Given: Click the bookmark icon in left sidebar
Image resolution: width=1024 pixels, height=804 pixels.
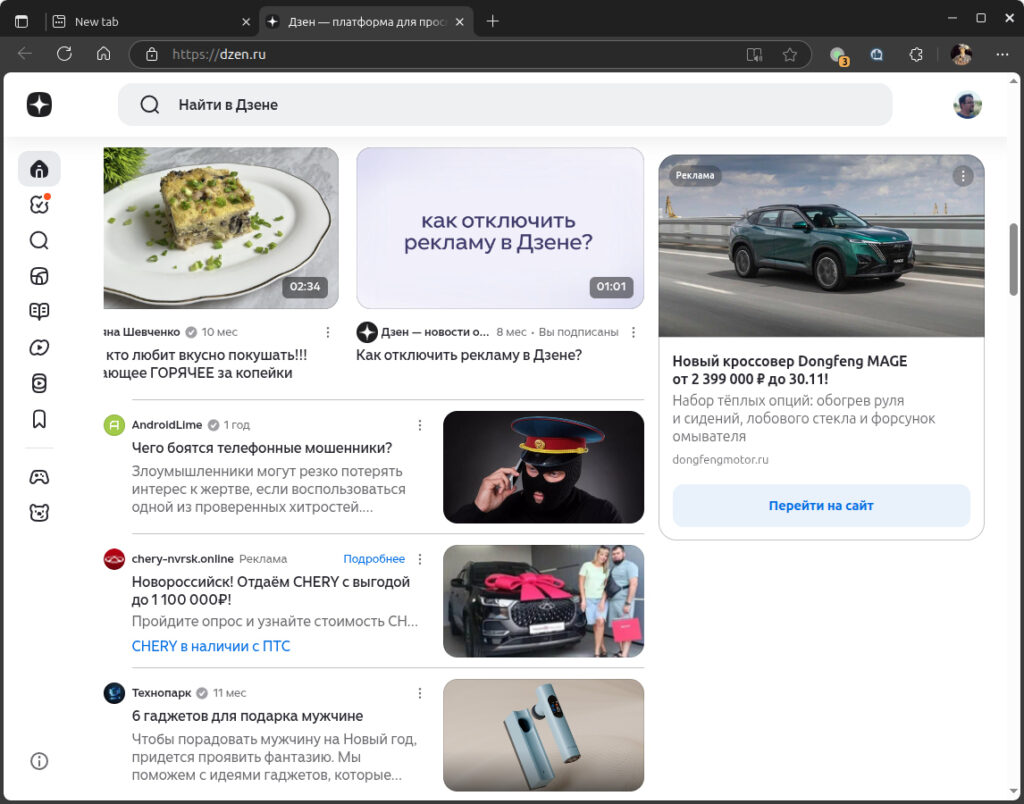Looking at the screenshot, I should 39,419.
